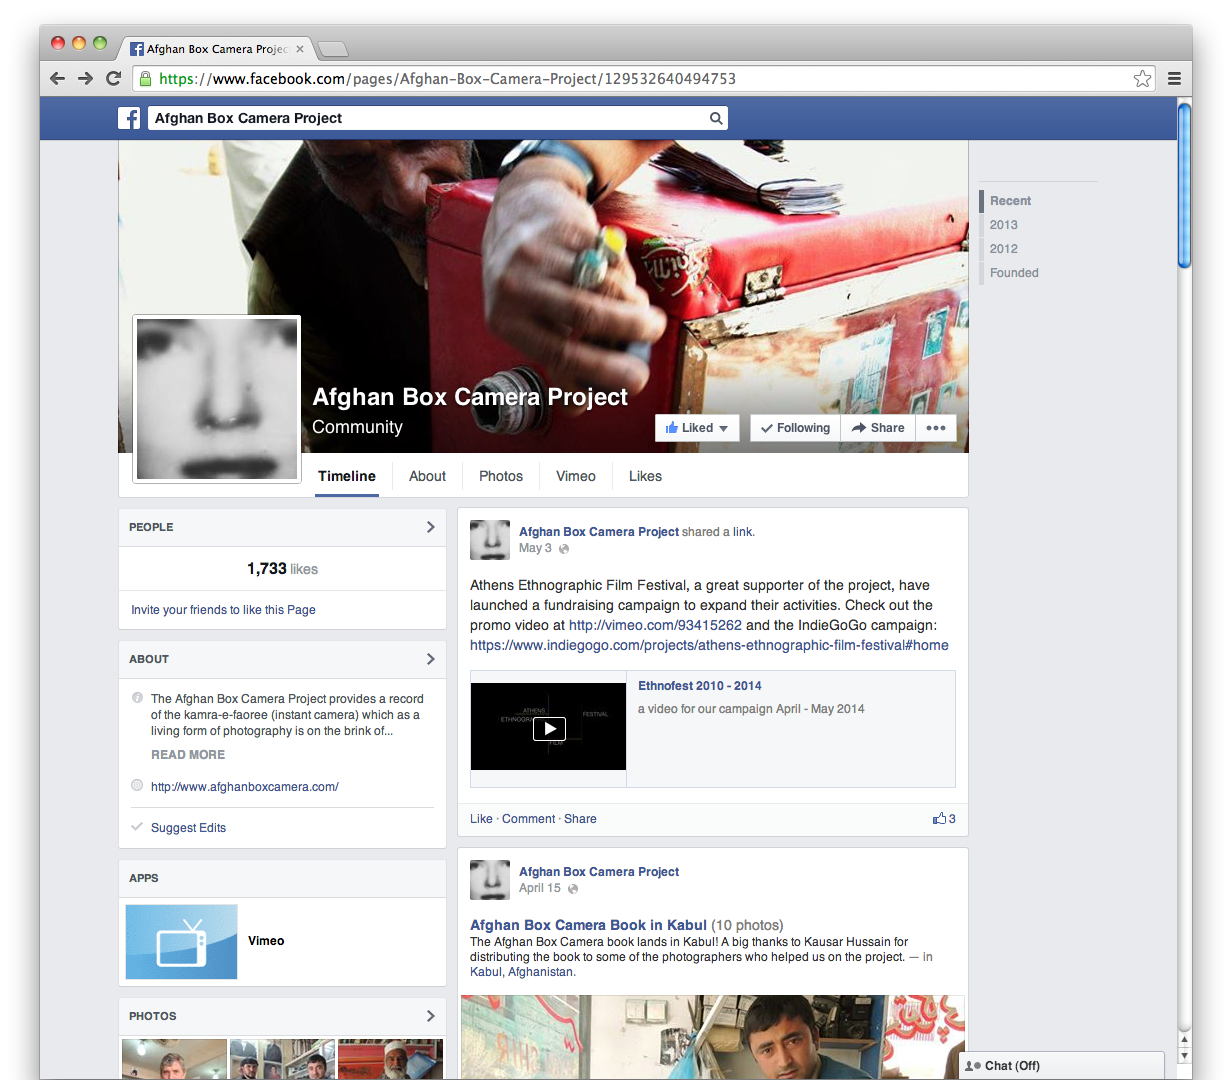
Task: Click the Vimeo app label
Action: coord(266,941)
